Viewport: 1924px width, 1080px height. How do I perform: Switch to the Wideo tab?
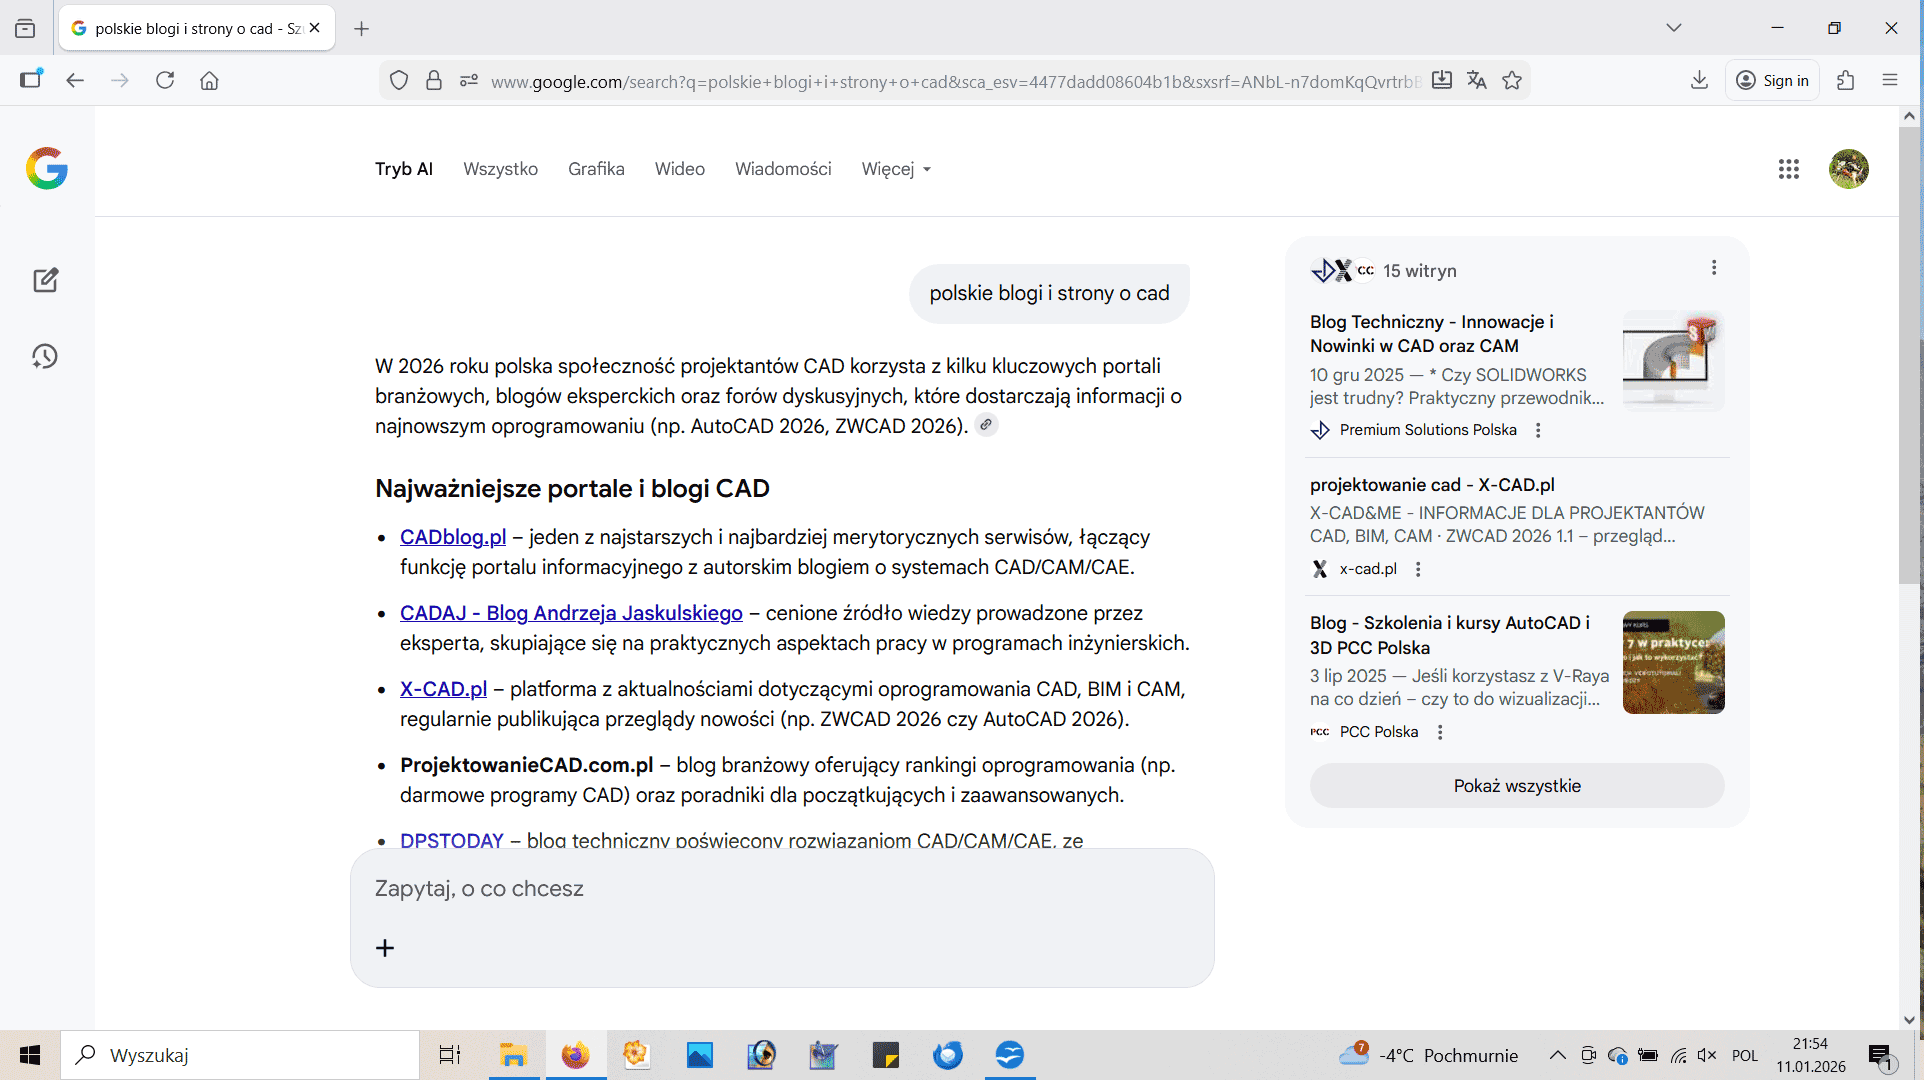tap(680, 169)
